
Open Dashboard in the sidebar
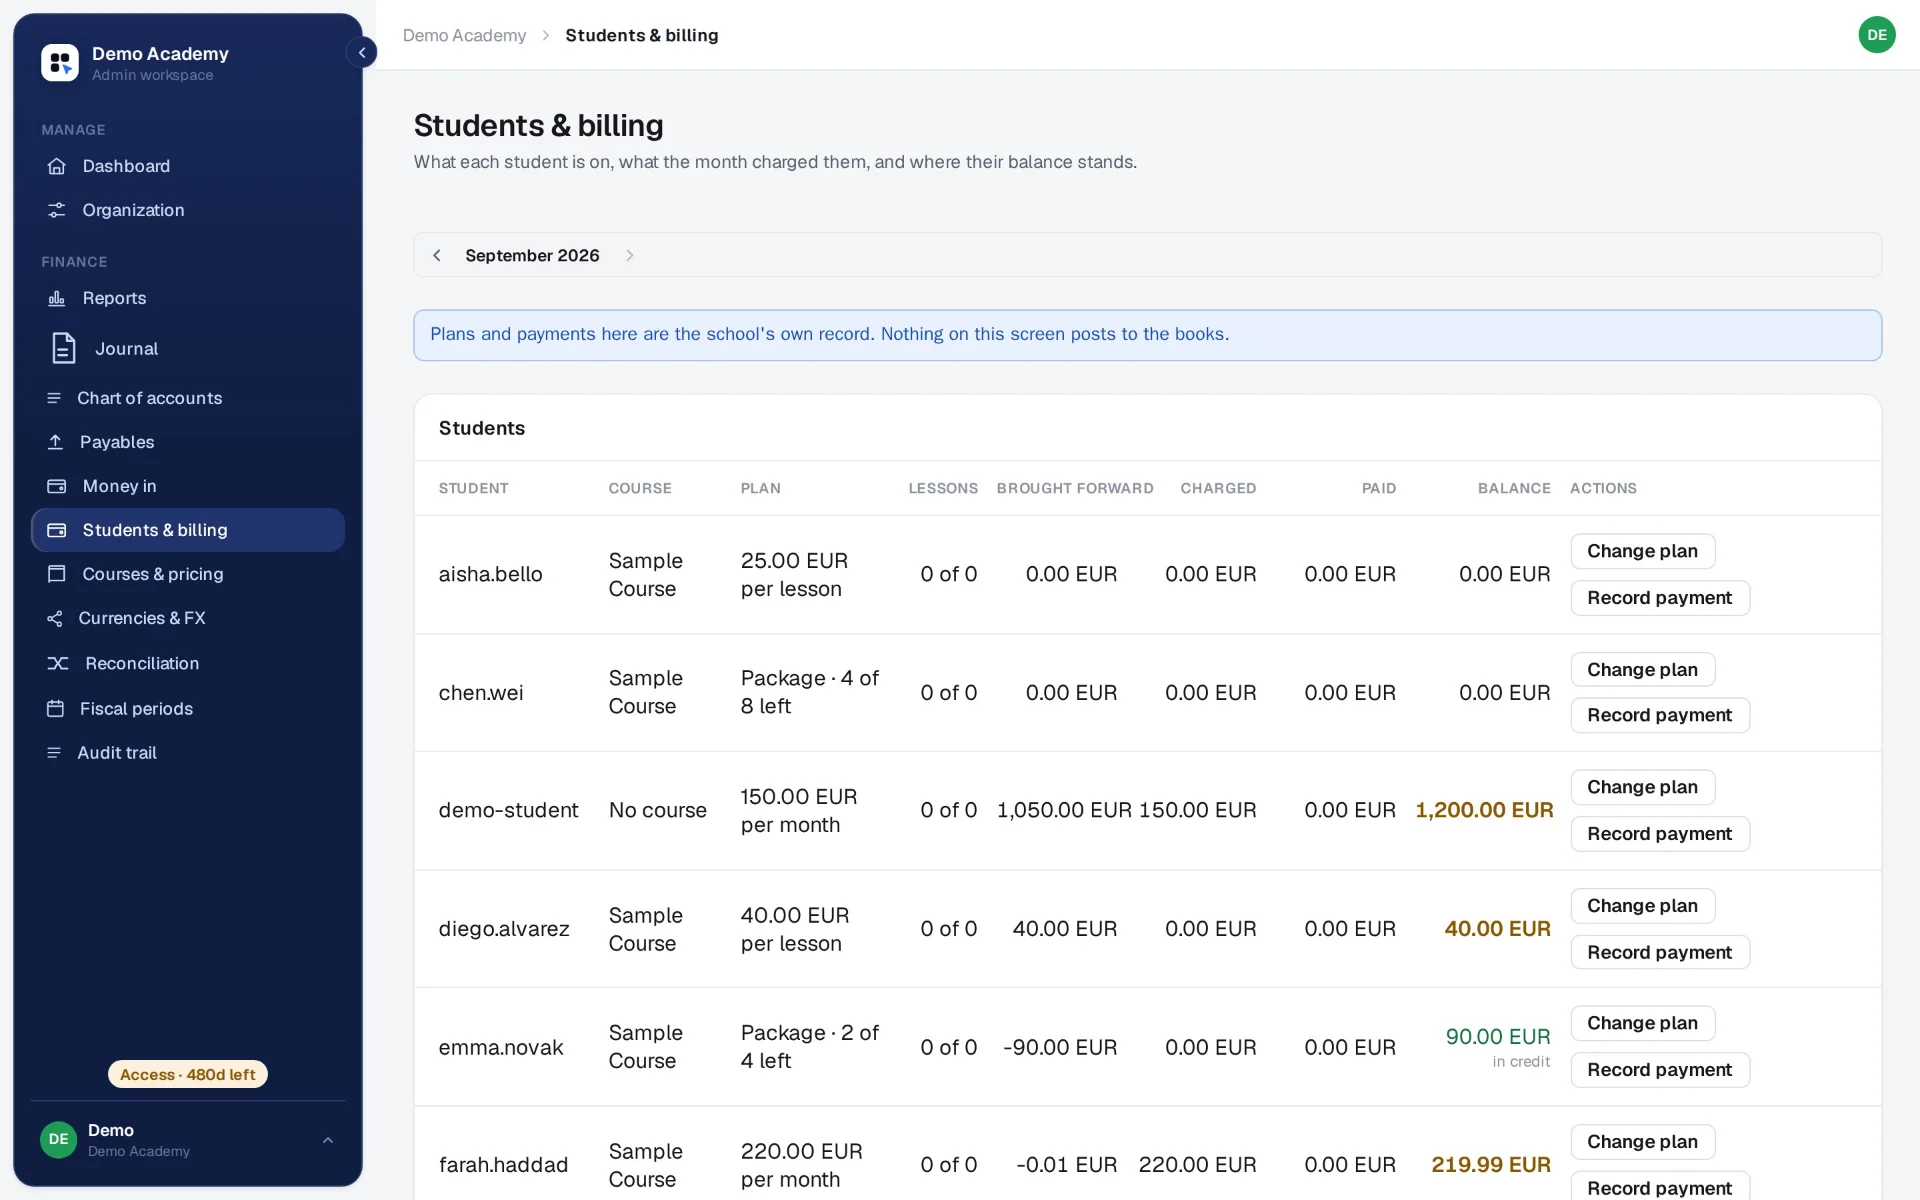(x=188, y=166)
